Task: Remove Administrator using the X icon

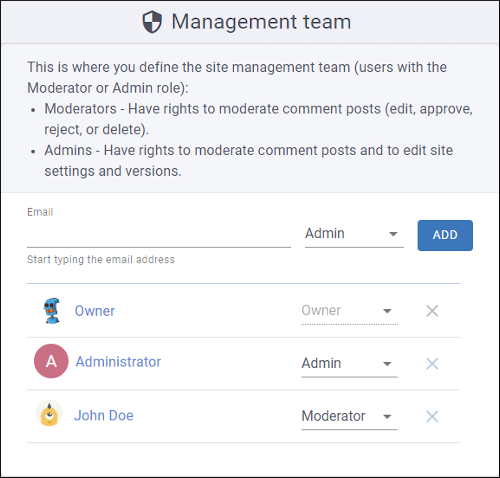Action: [x=432, y=364]
